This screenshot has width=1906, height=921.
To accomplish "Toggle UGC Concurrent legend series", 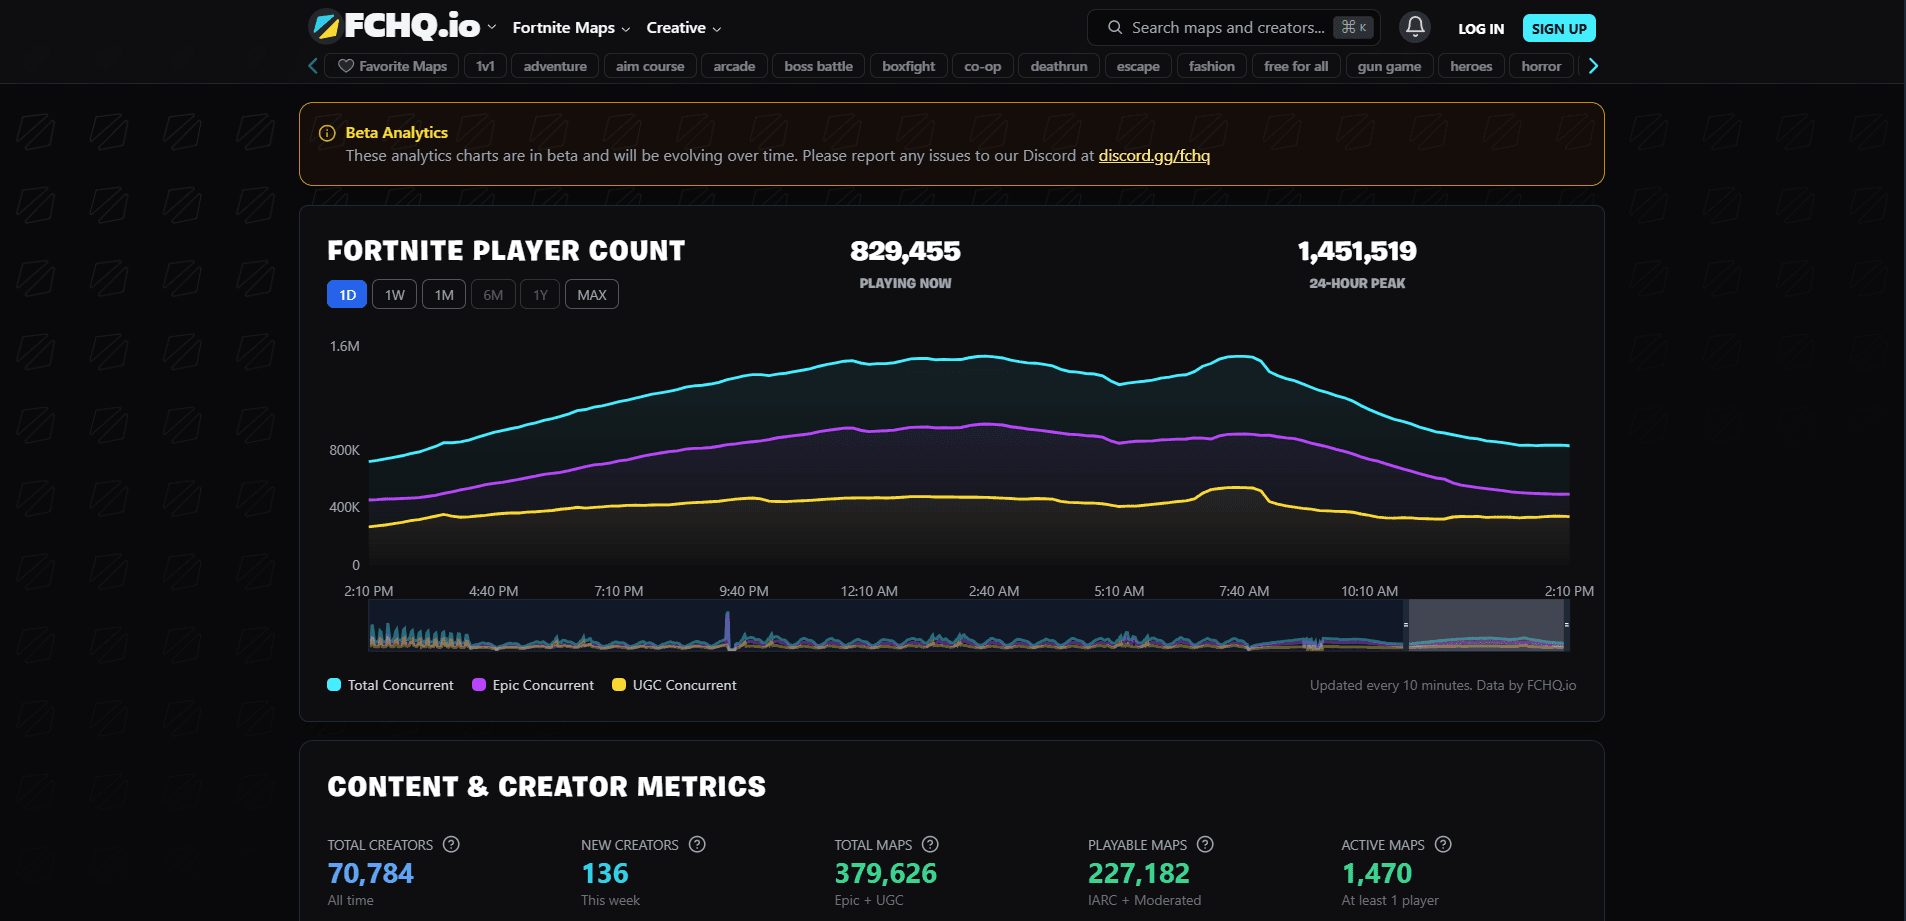I will pos(674,685).
